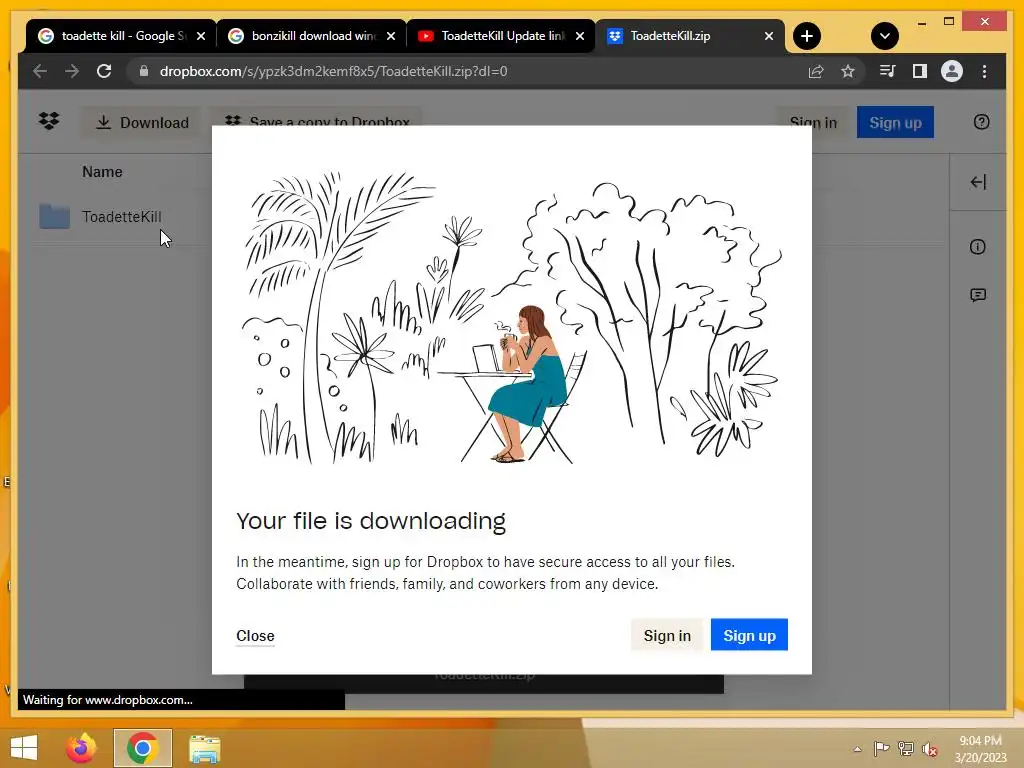Click the Dropbox logo icon
1024x768 pixels.
tap(49, 121)
